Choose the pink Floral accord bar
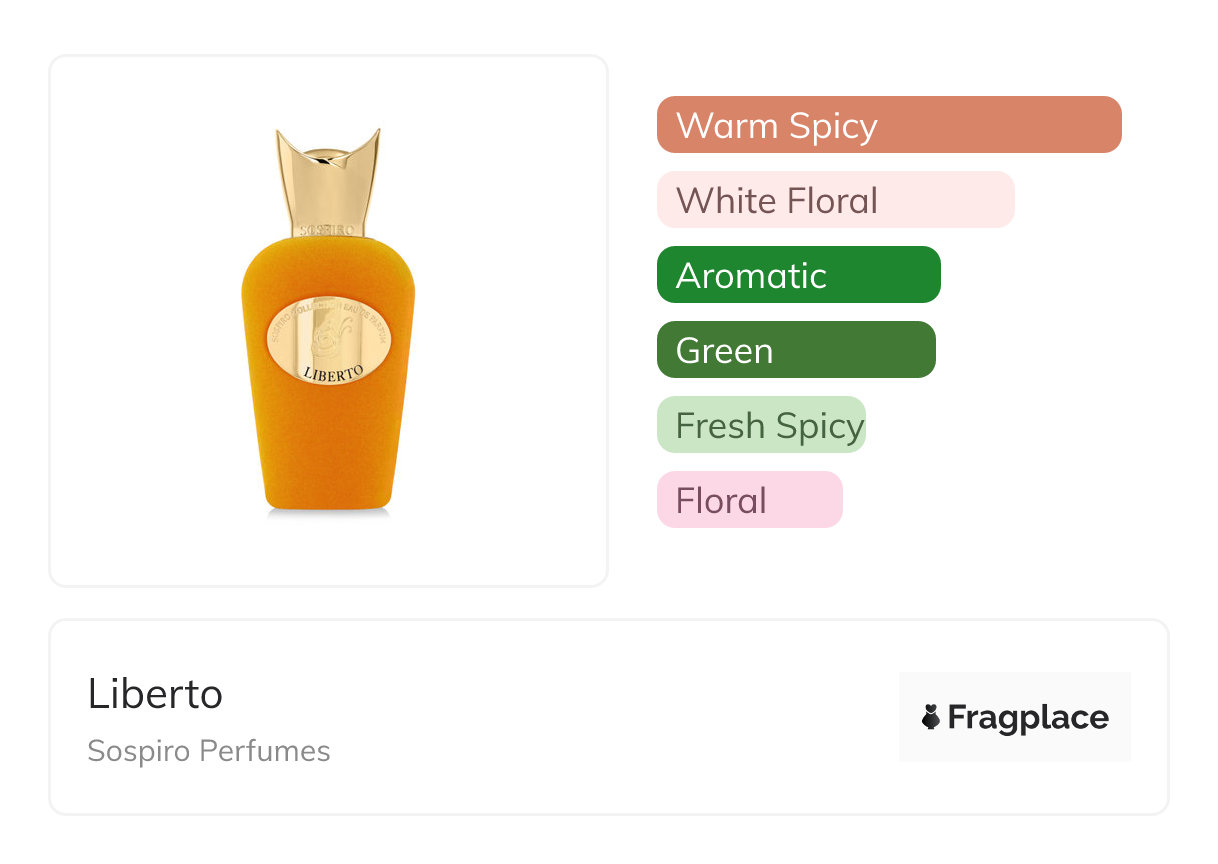The width and height of the screenshot is (1218, 864). pos(749,500)
